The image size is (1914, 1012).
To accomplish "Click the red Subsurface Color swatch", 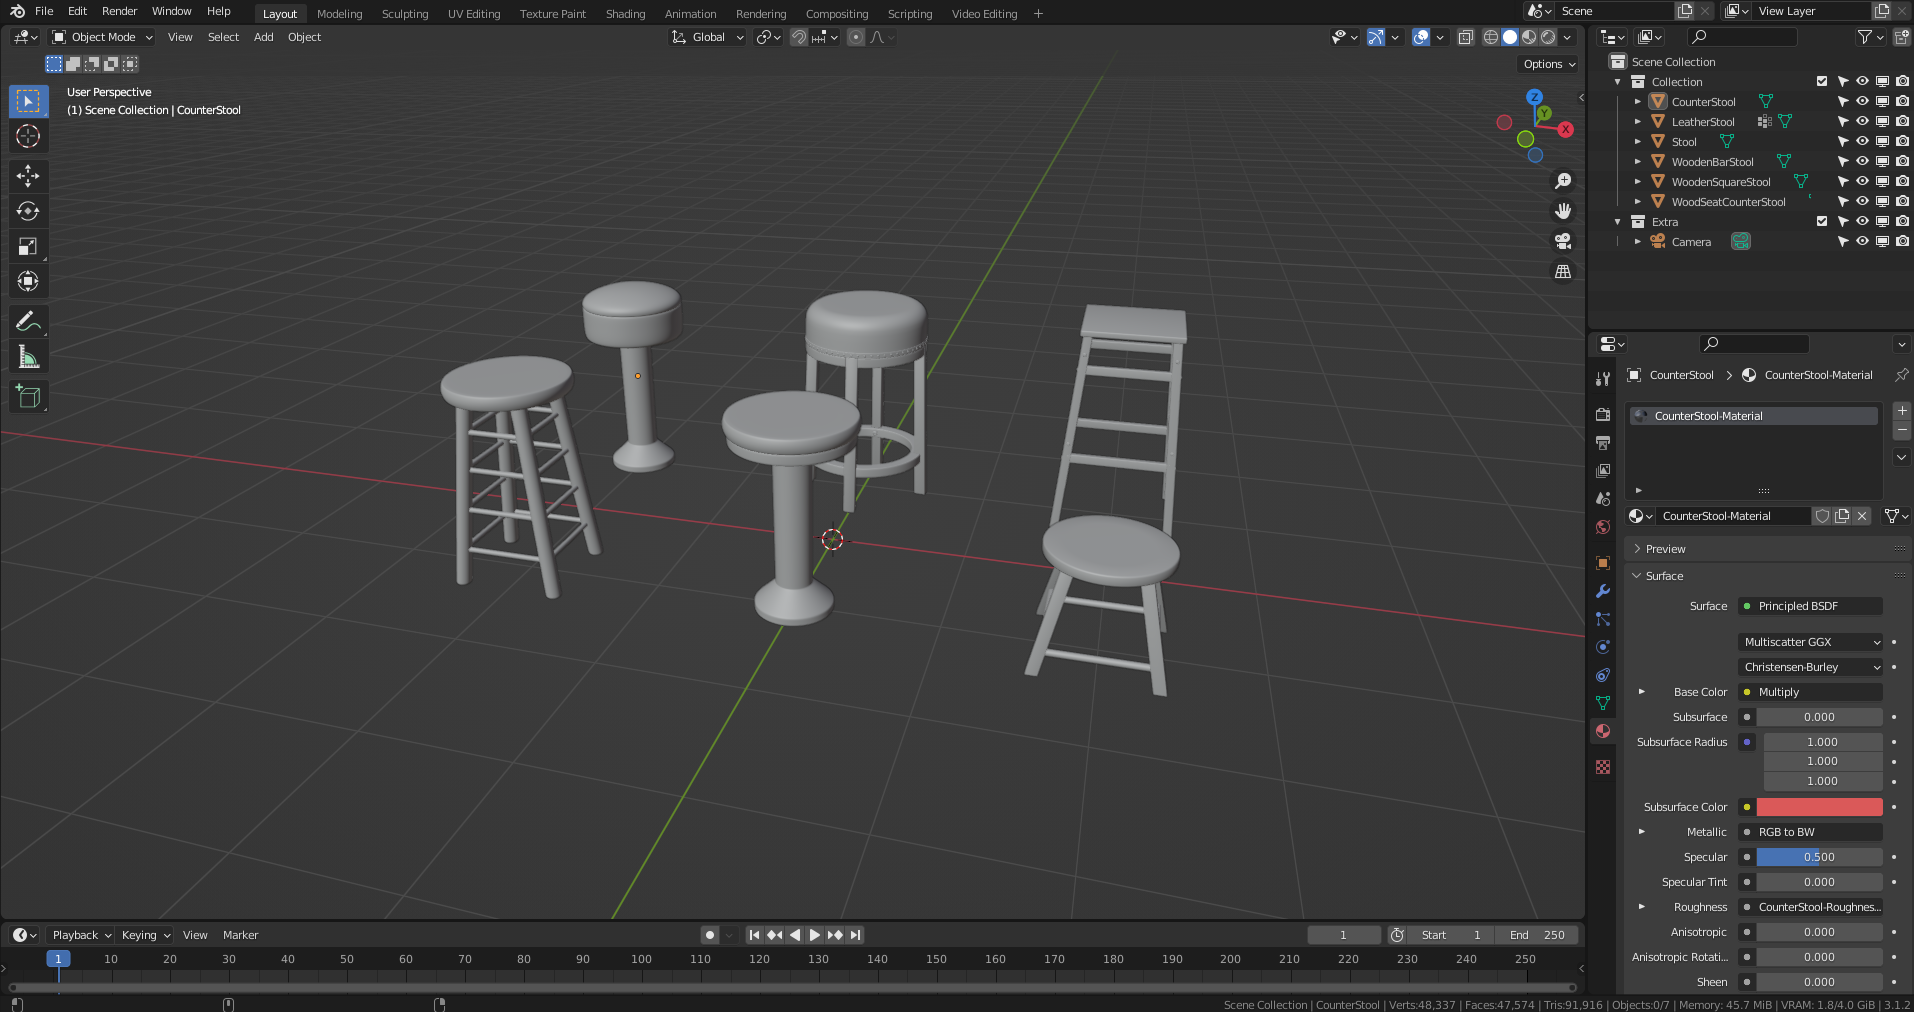I will point(1820,807).
